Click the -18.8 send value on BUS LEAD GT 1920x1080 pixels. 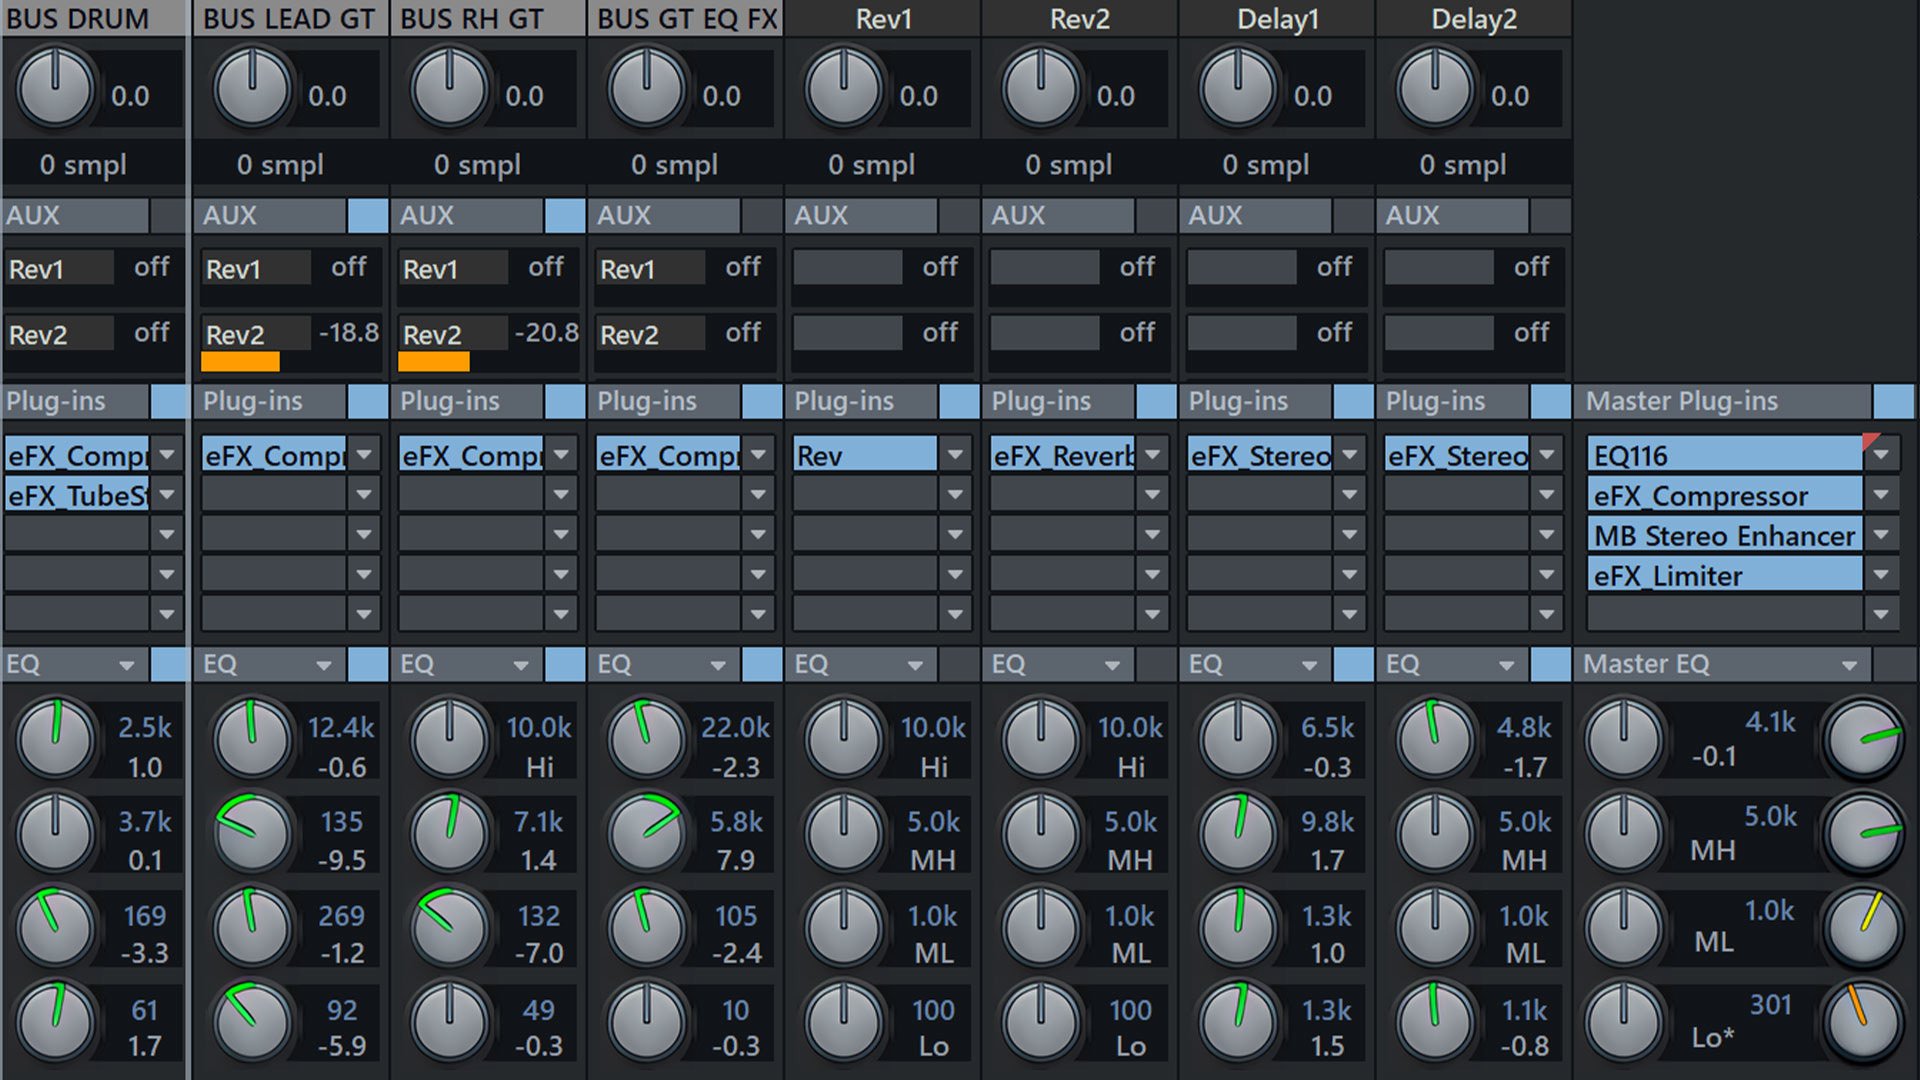(347, 331)
